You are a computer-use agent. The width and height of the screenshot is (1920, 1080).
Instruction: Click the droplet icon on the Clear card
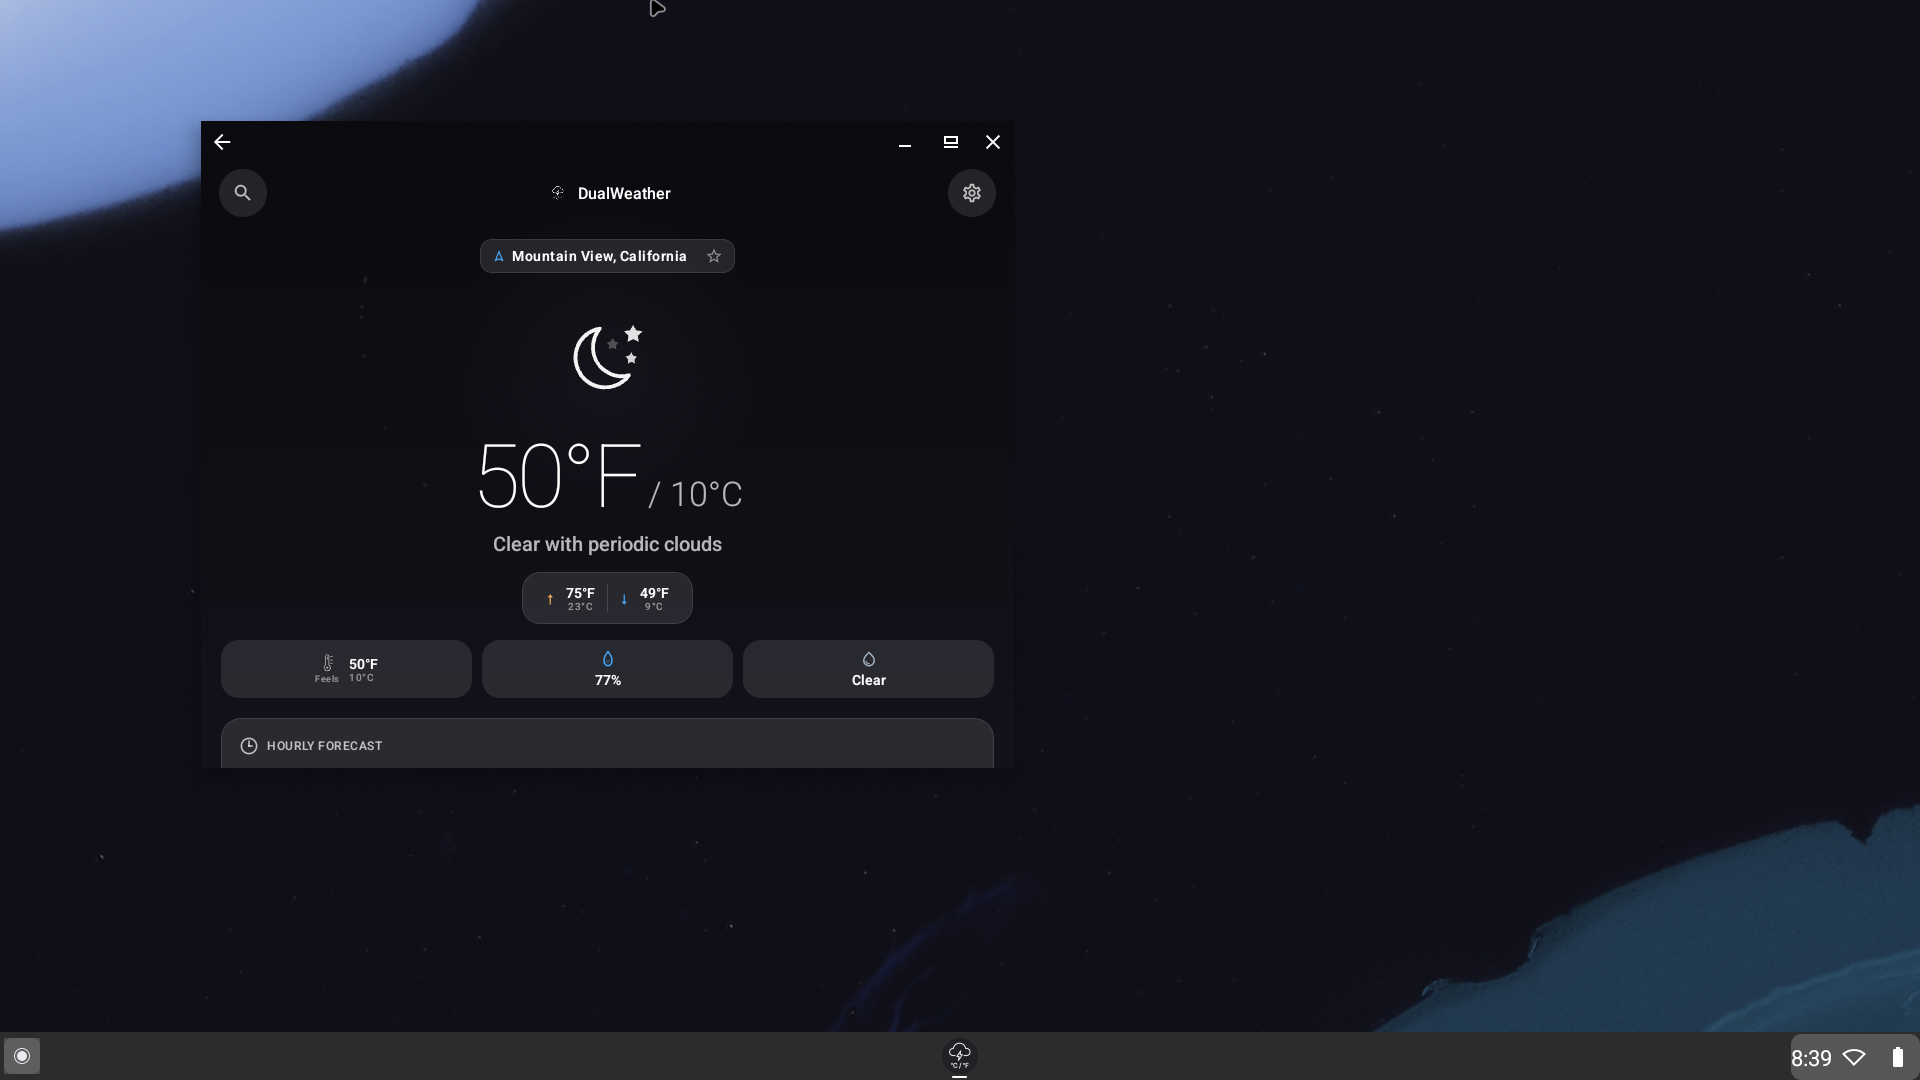[x=867, y=658]
